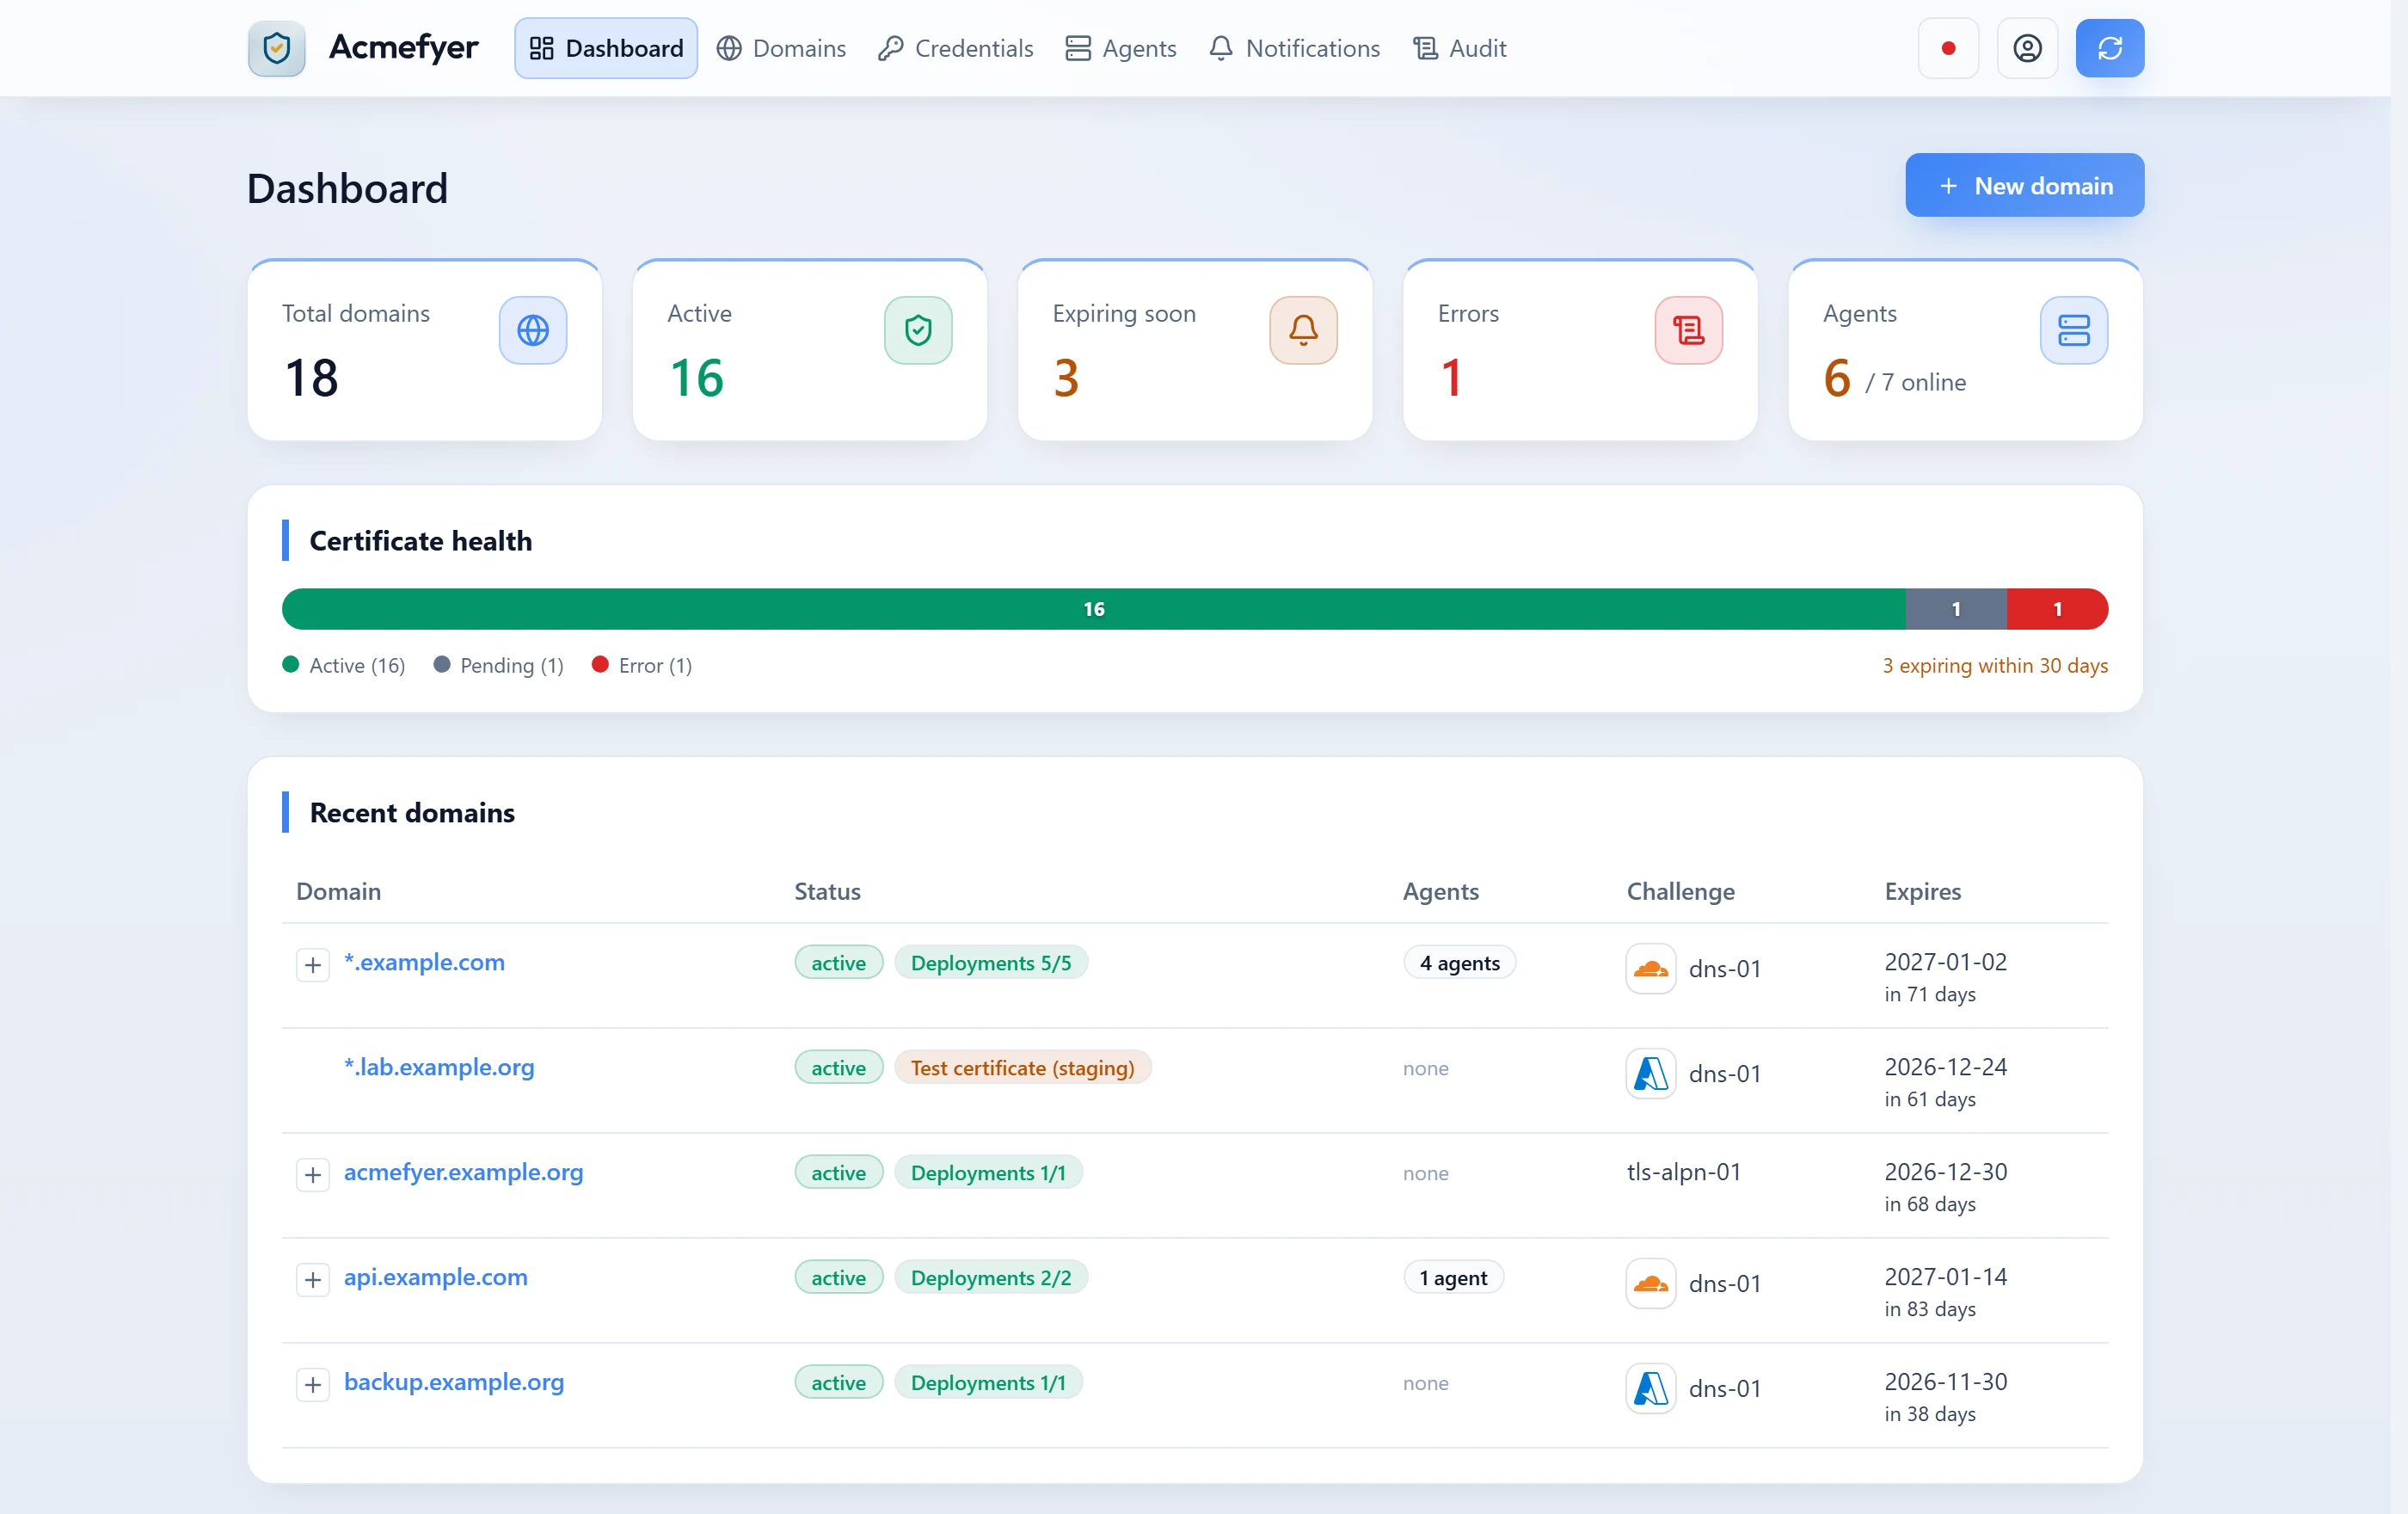
Task: Click '3 expiring within 30 days' text
Action: point(1995,665)
